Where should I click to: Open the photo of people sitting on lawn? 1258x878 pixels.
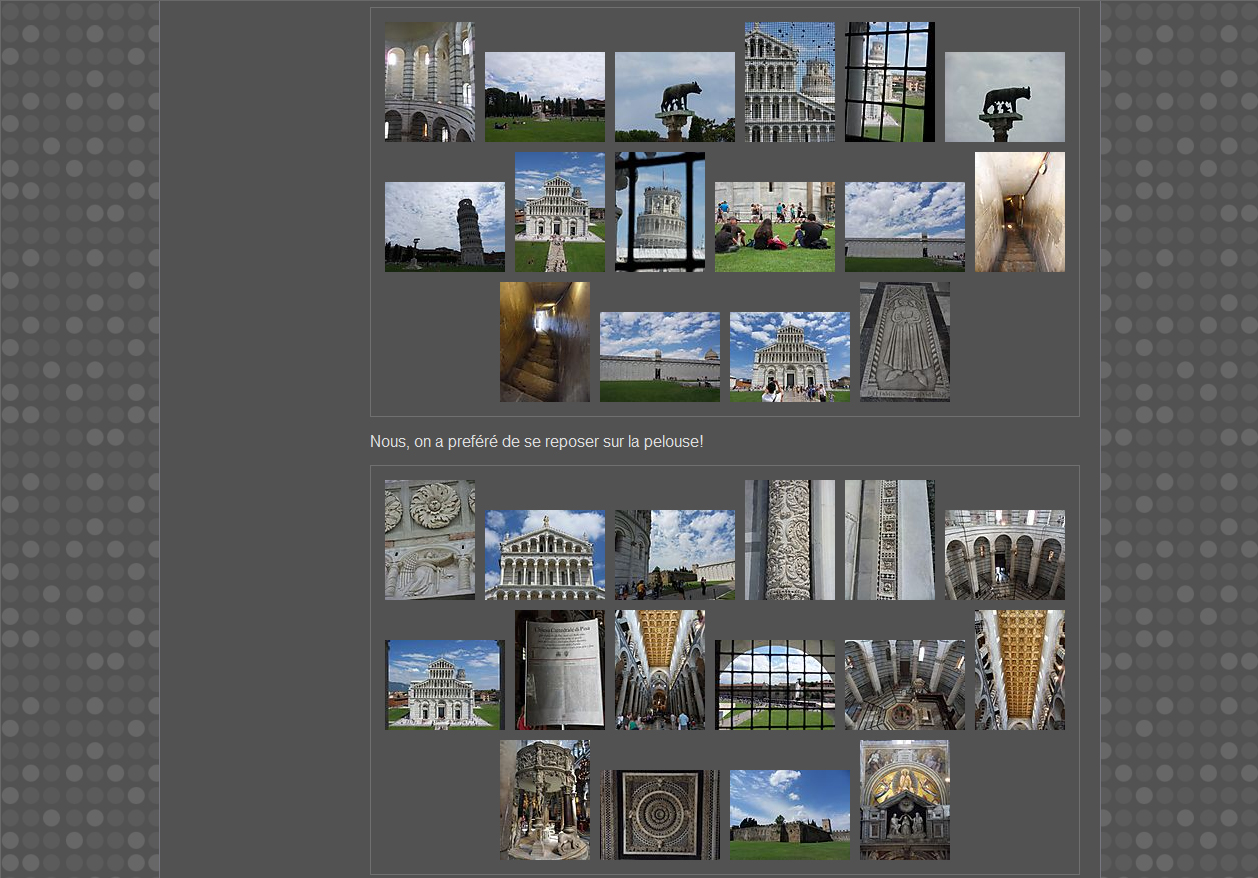point(774,227)
